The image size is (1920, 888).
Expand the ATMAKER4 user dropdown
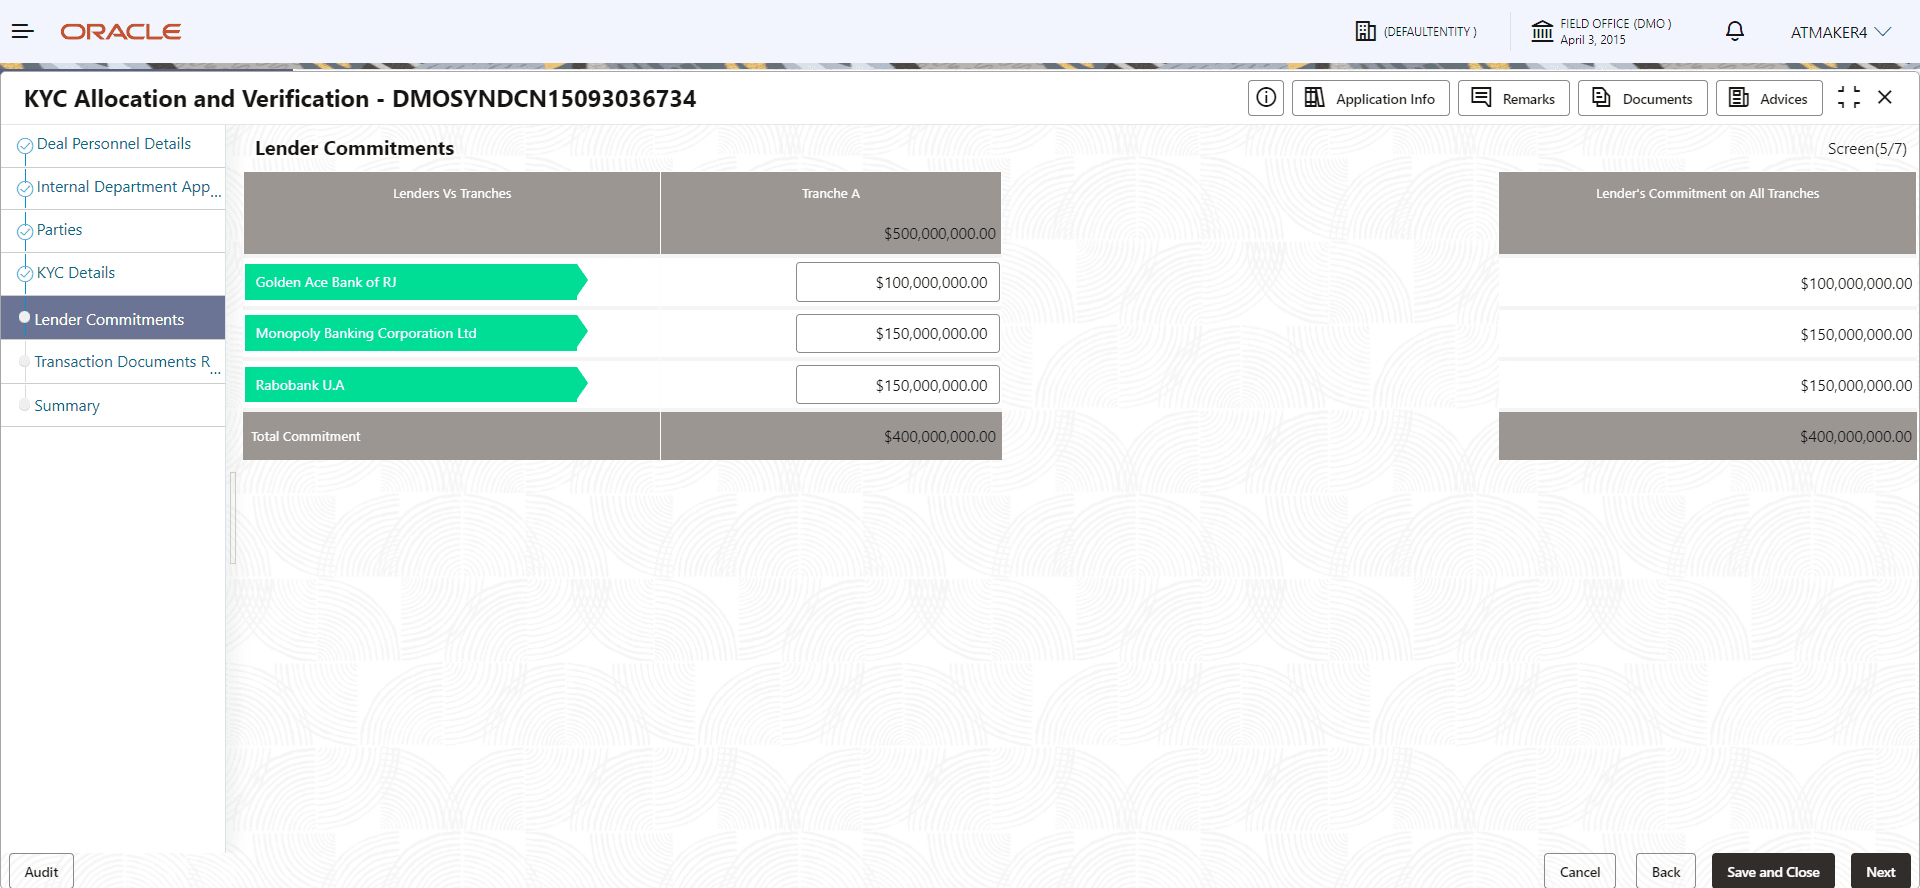pyautogui.click(x=1841, y=32)
